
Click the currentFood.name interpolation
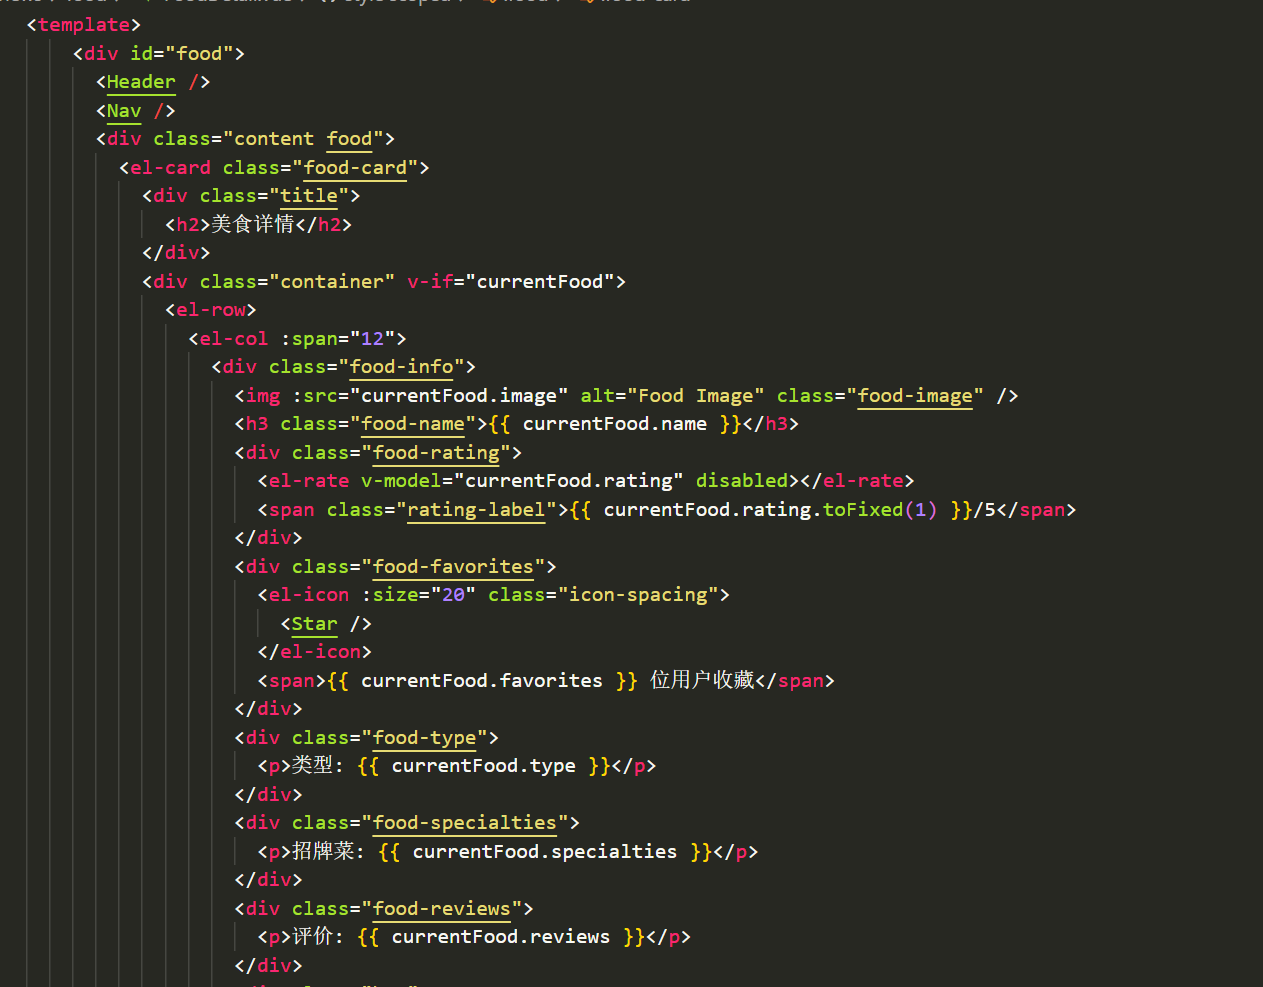615,424
